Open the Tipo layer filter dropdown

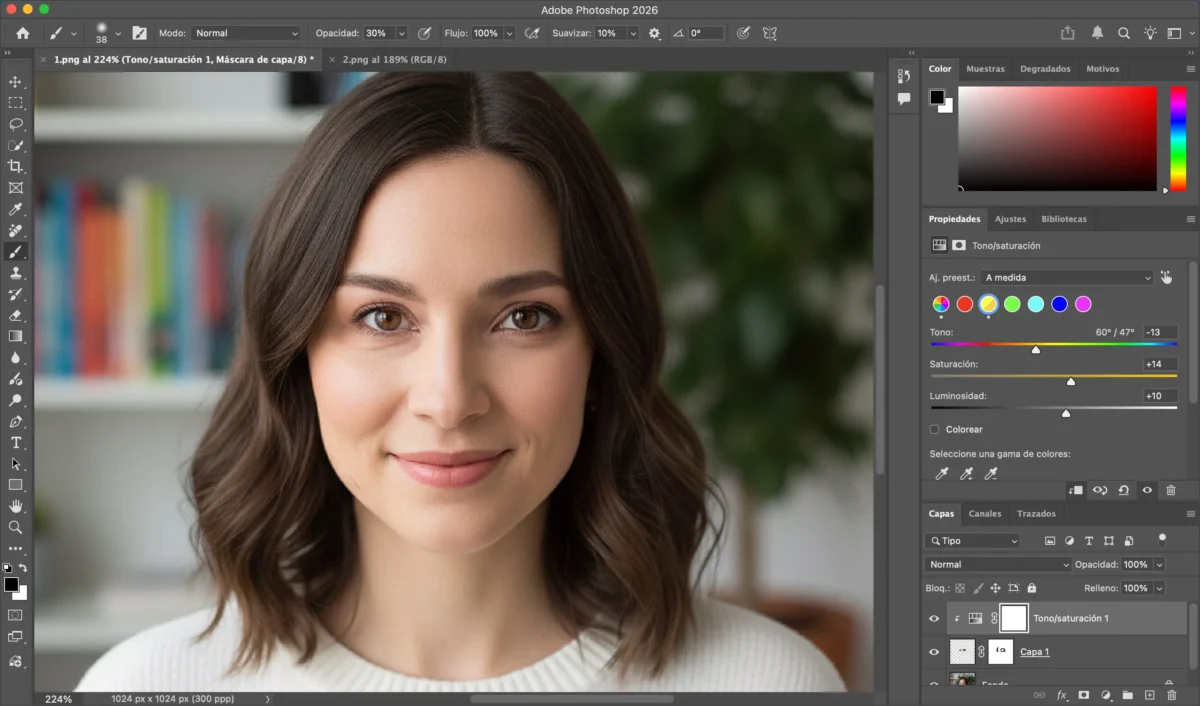pyautogui.click(x=973, y=541)
